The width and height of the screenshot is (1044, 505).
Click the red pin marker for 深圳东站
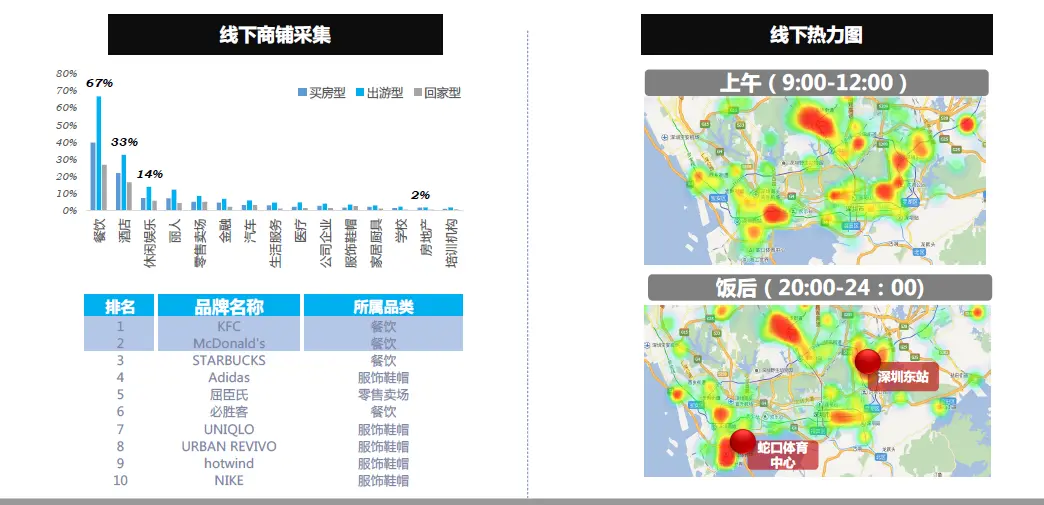868,361
